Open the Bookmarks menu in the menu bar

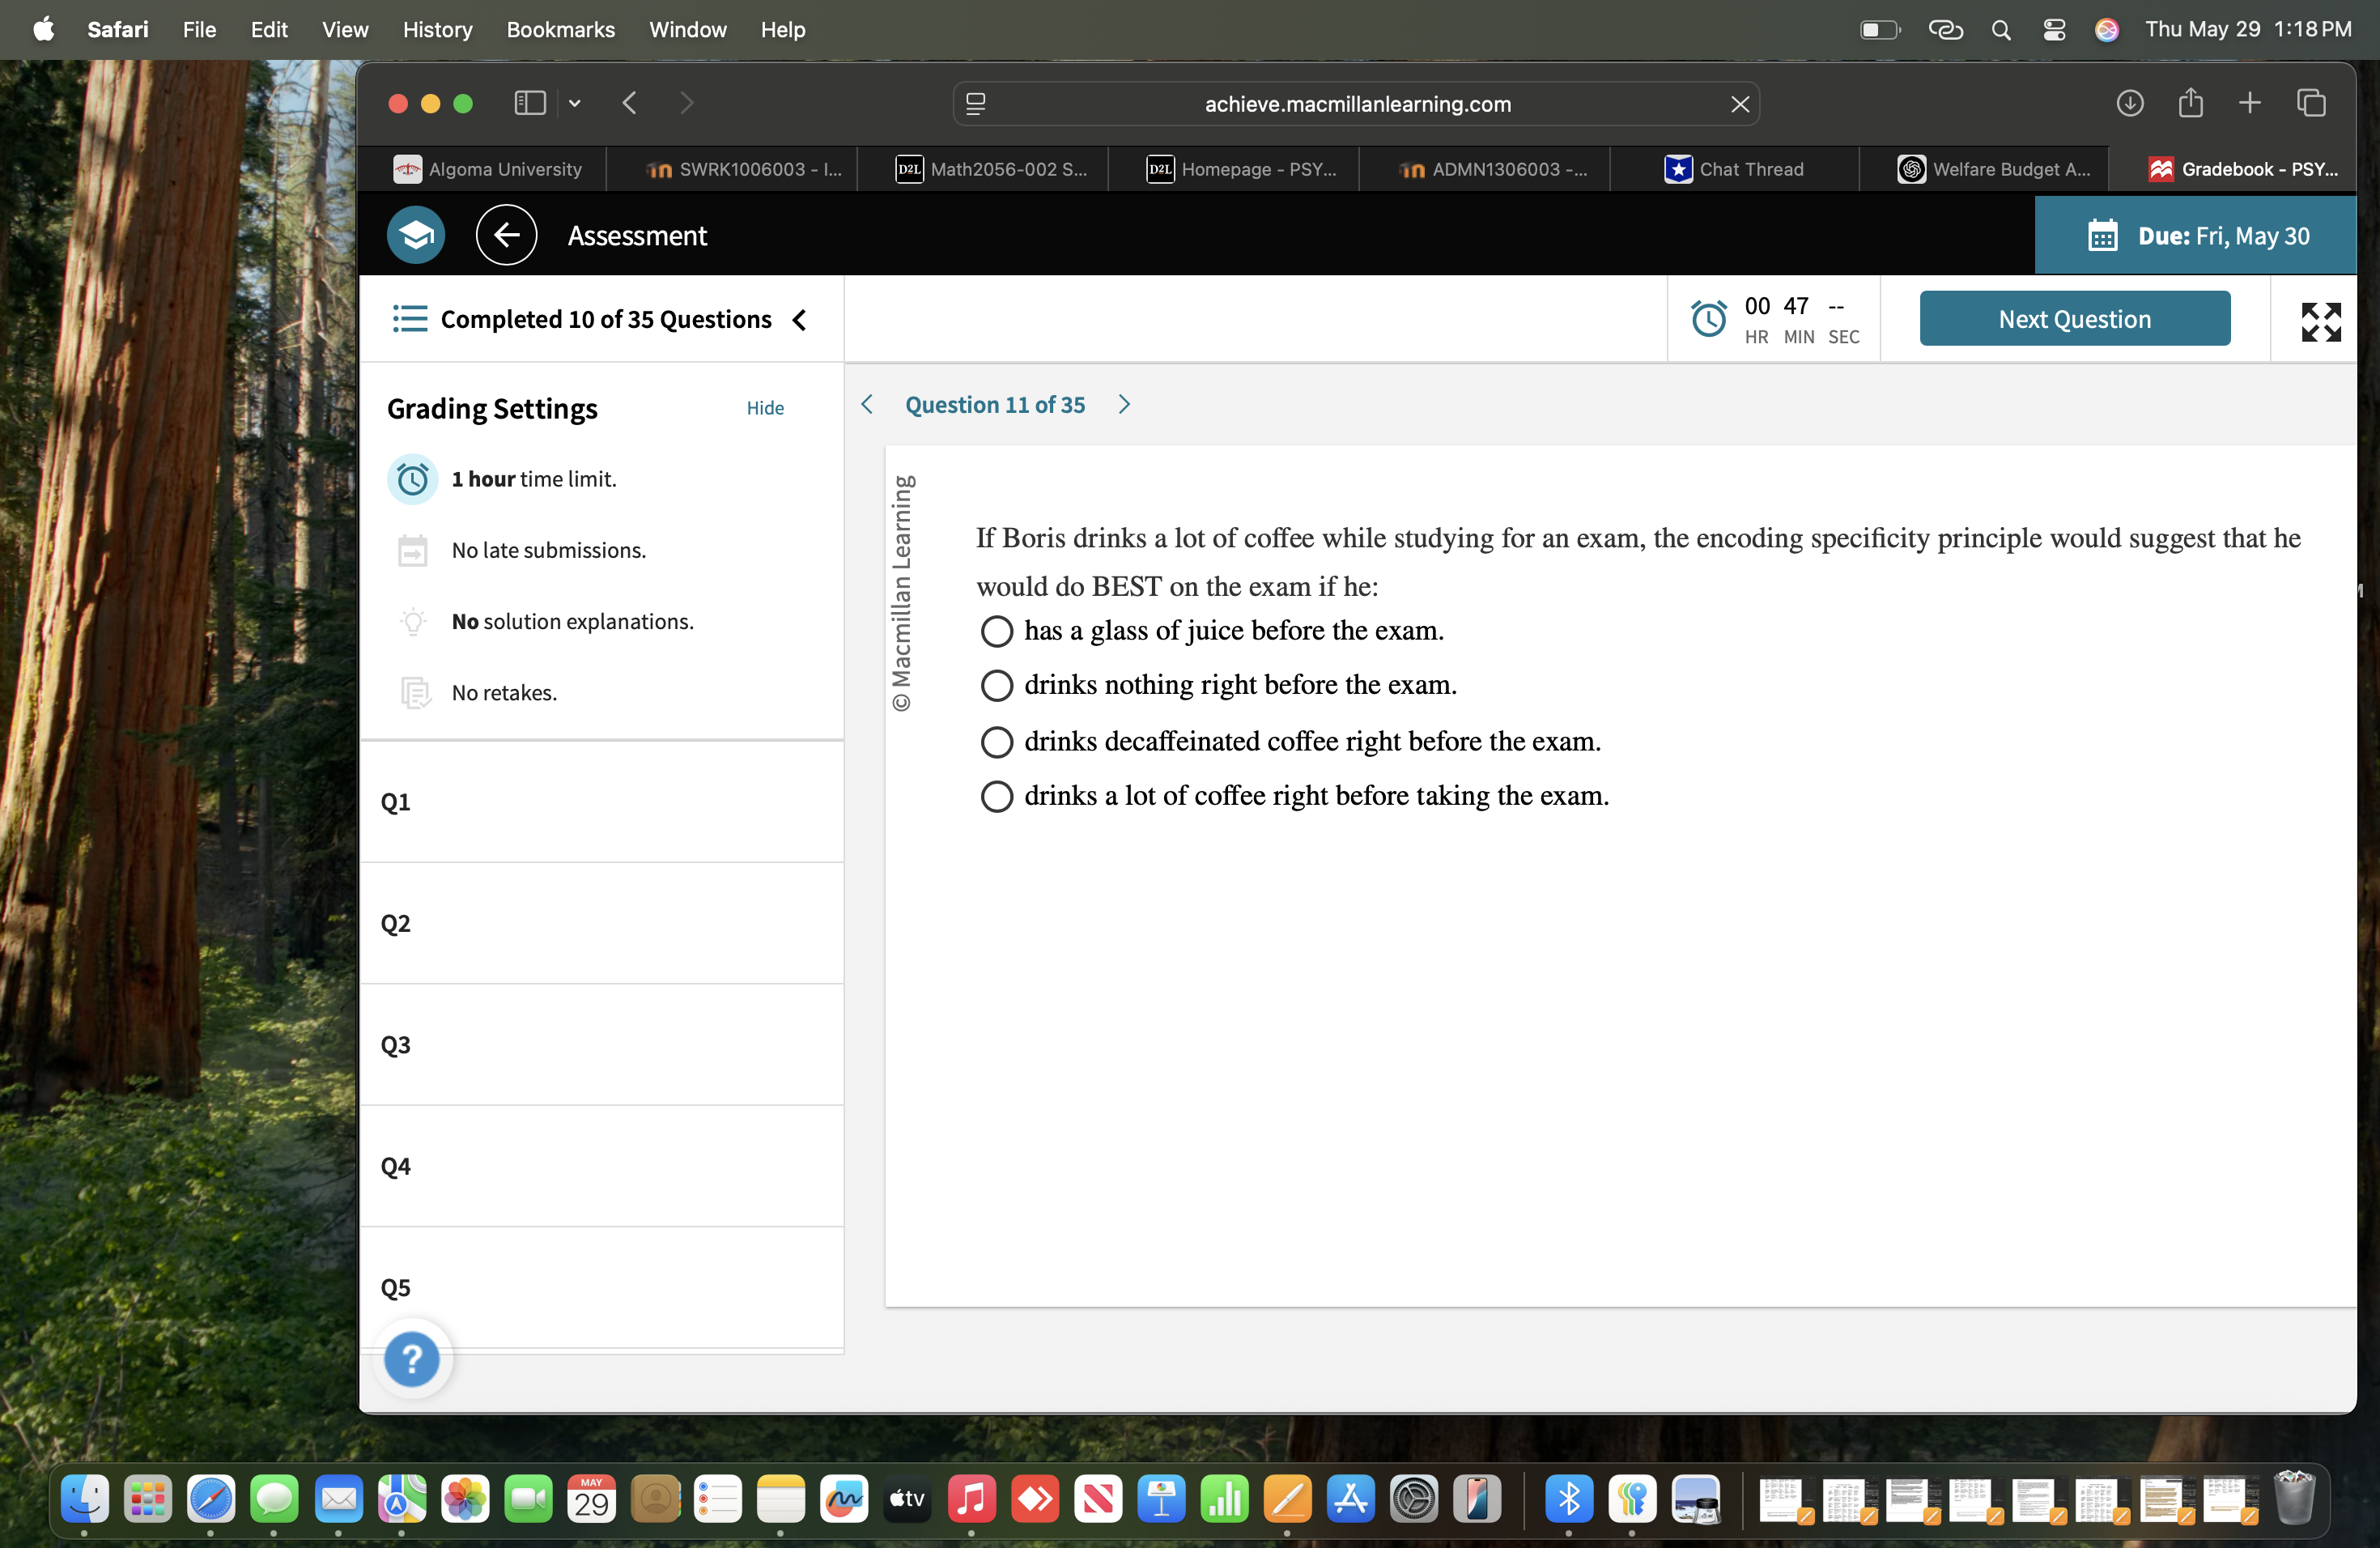[x=560, y=29]
